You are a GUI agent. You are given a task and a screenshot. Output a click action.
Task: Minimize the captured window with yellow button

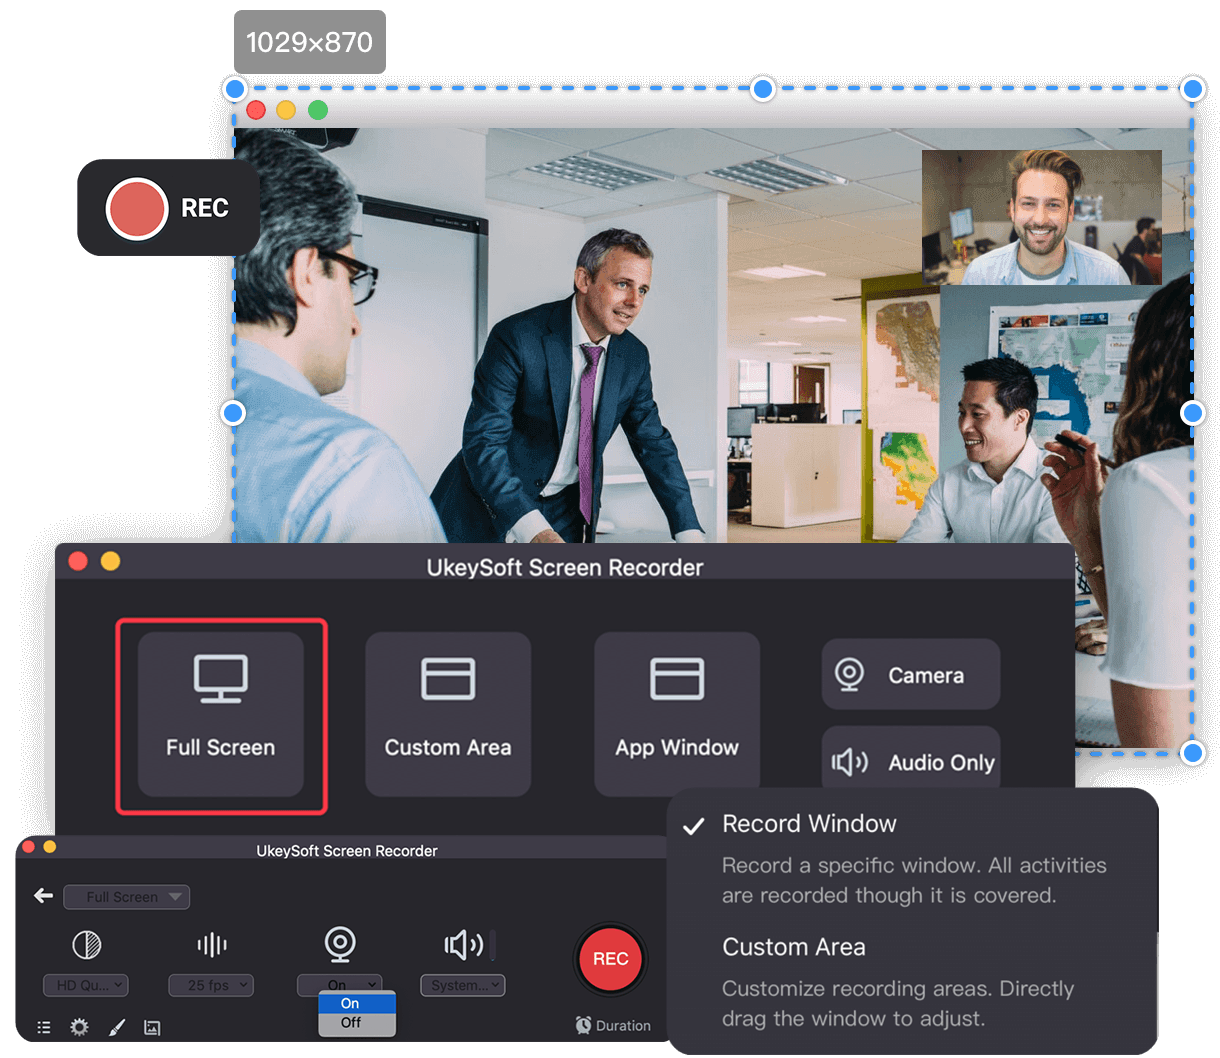pyautogui.click(x=286, y=110)
